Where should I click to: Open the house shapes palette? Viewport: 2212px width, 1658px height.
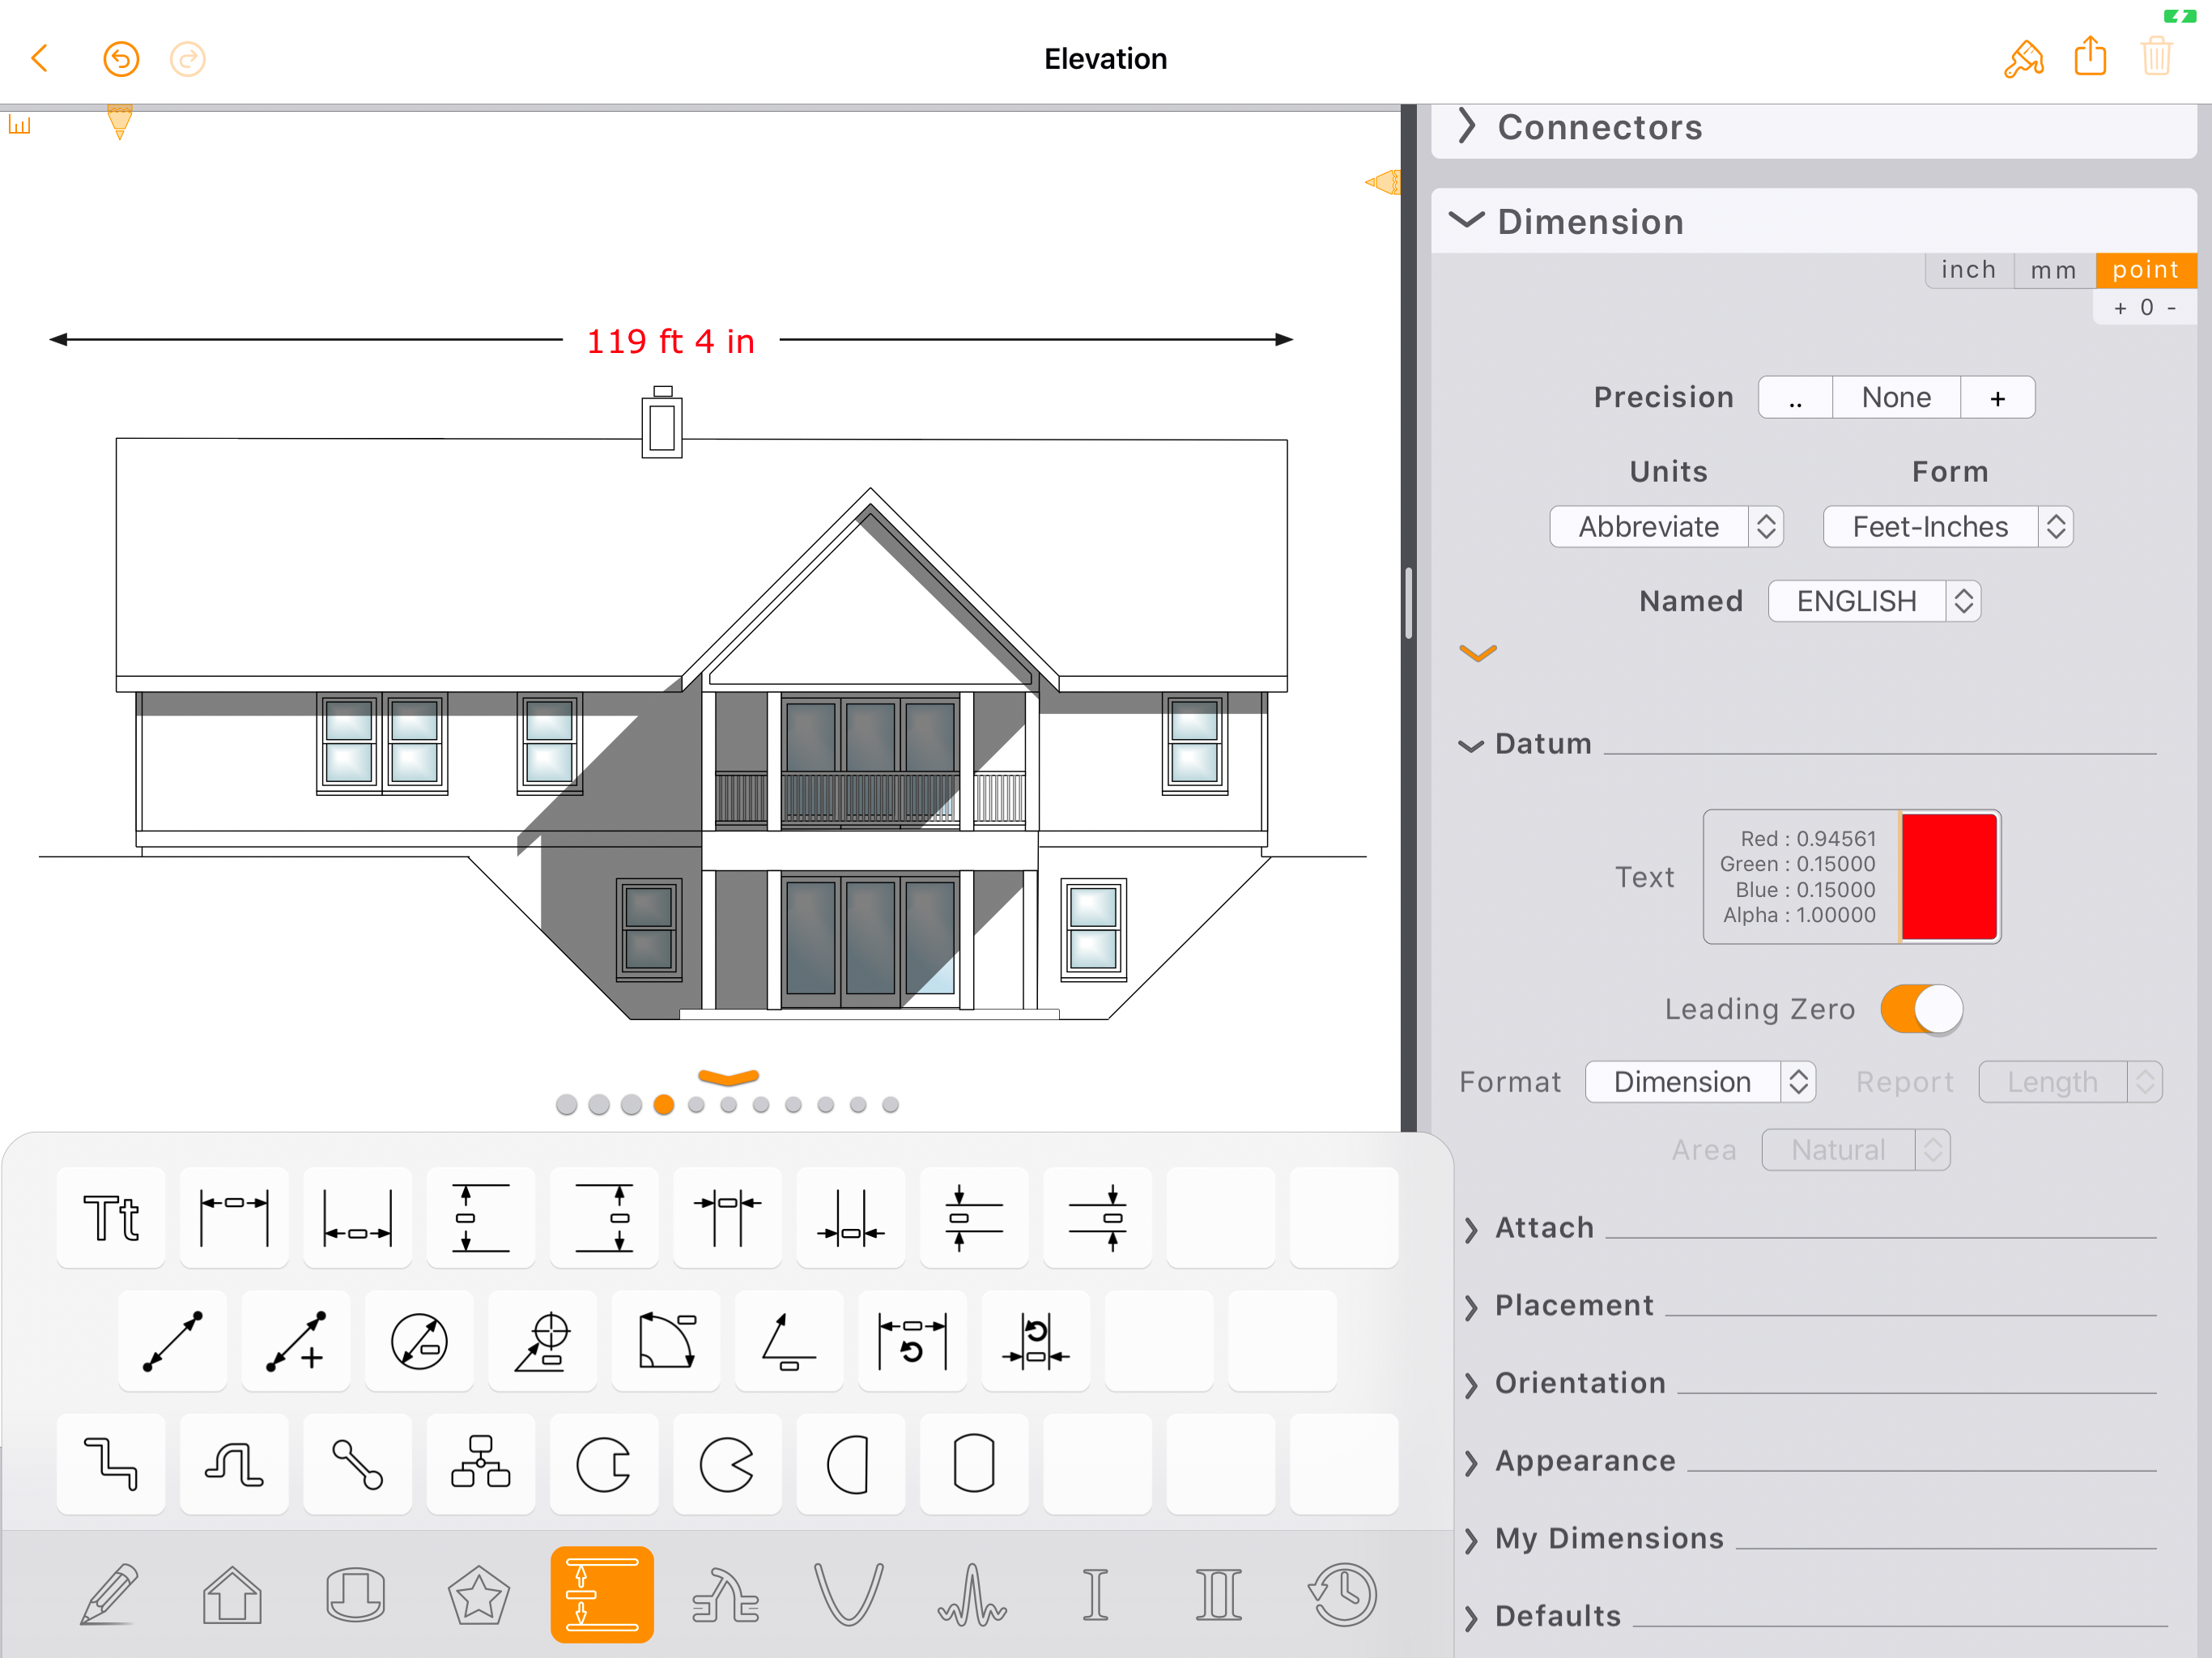(232, 1594)
